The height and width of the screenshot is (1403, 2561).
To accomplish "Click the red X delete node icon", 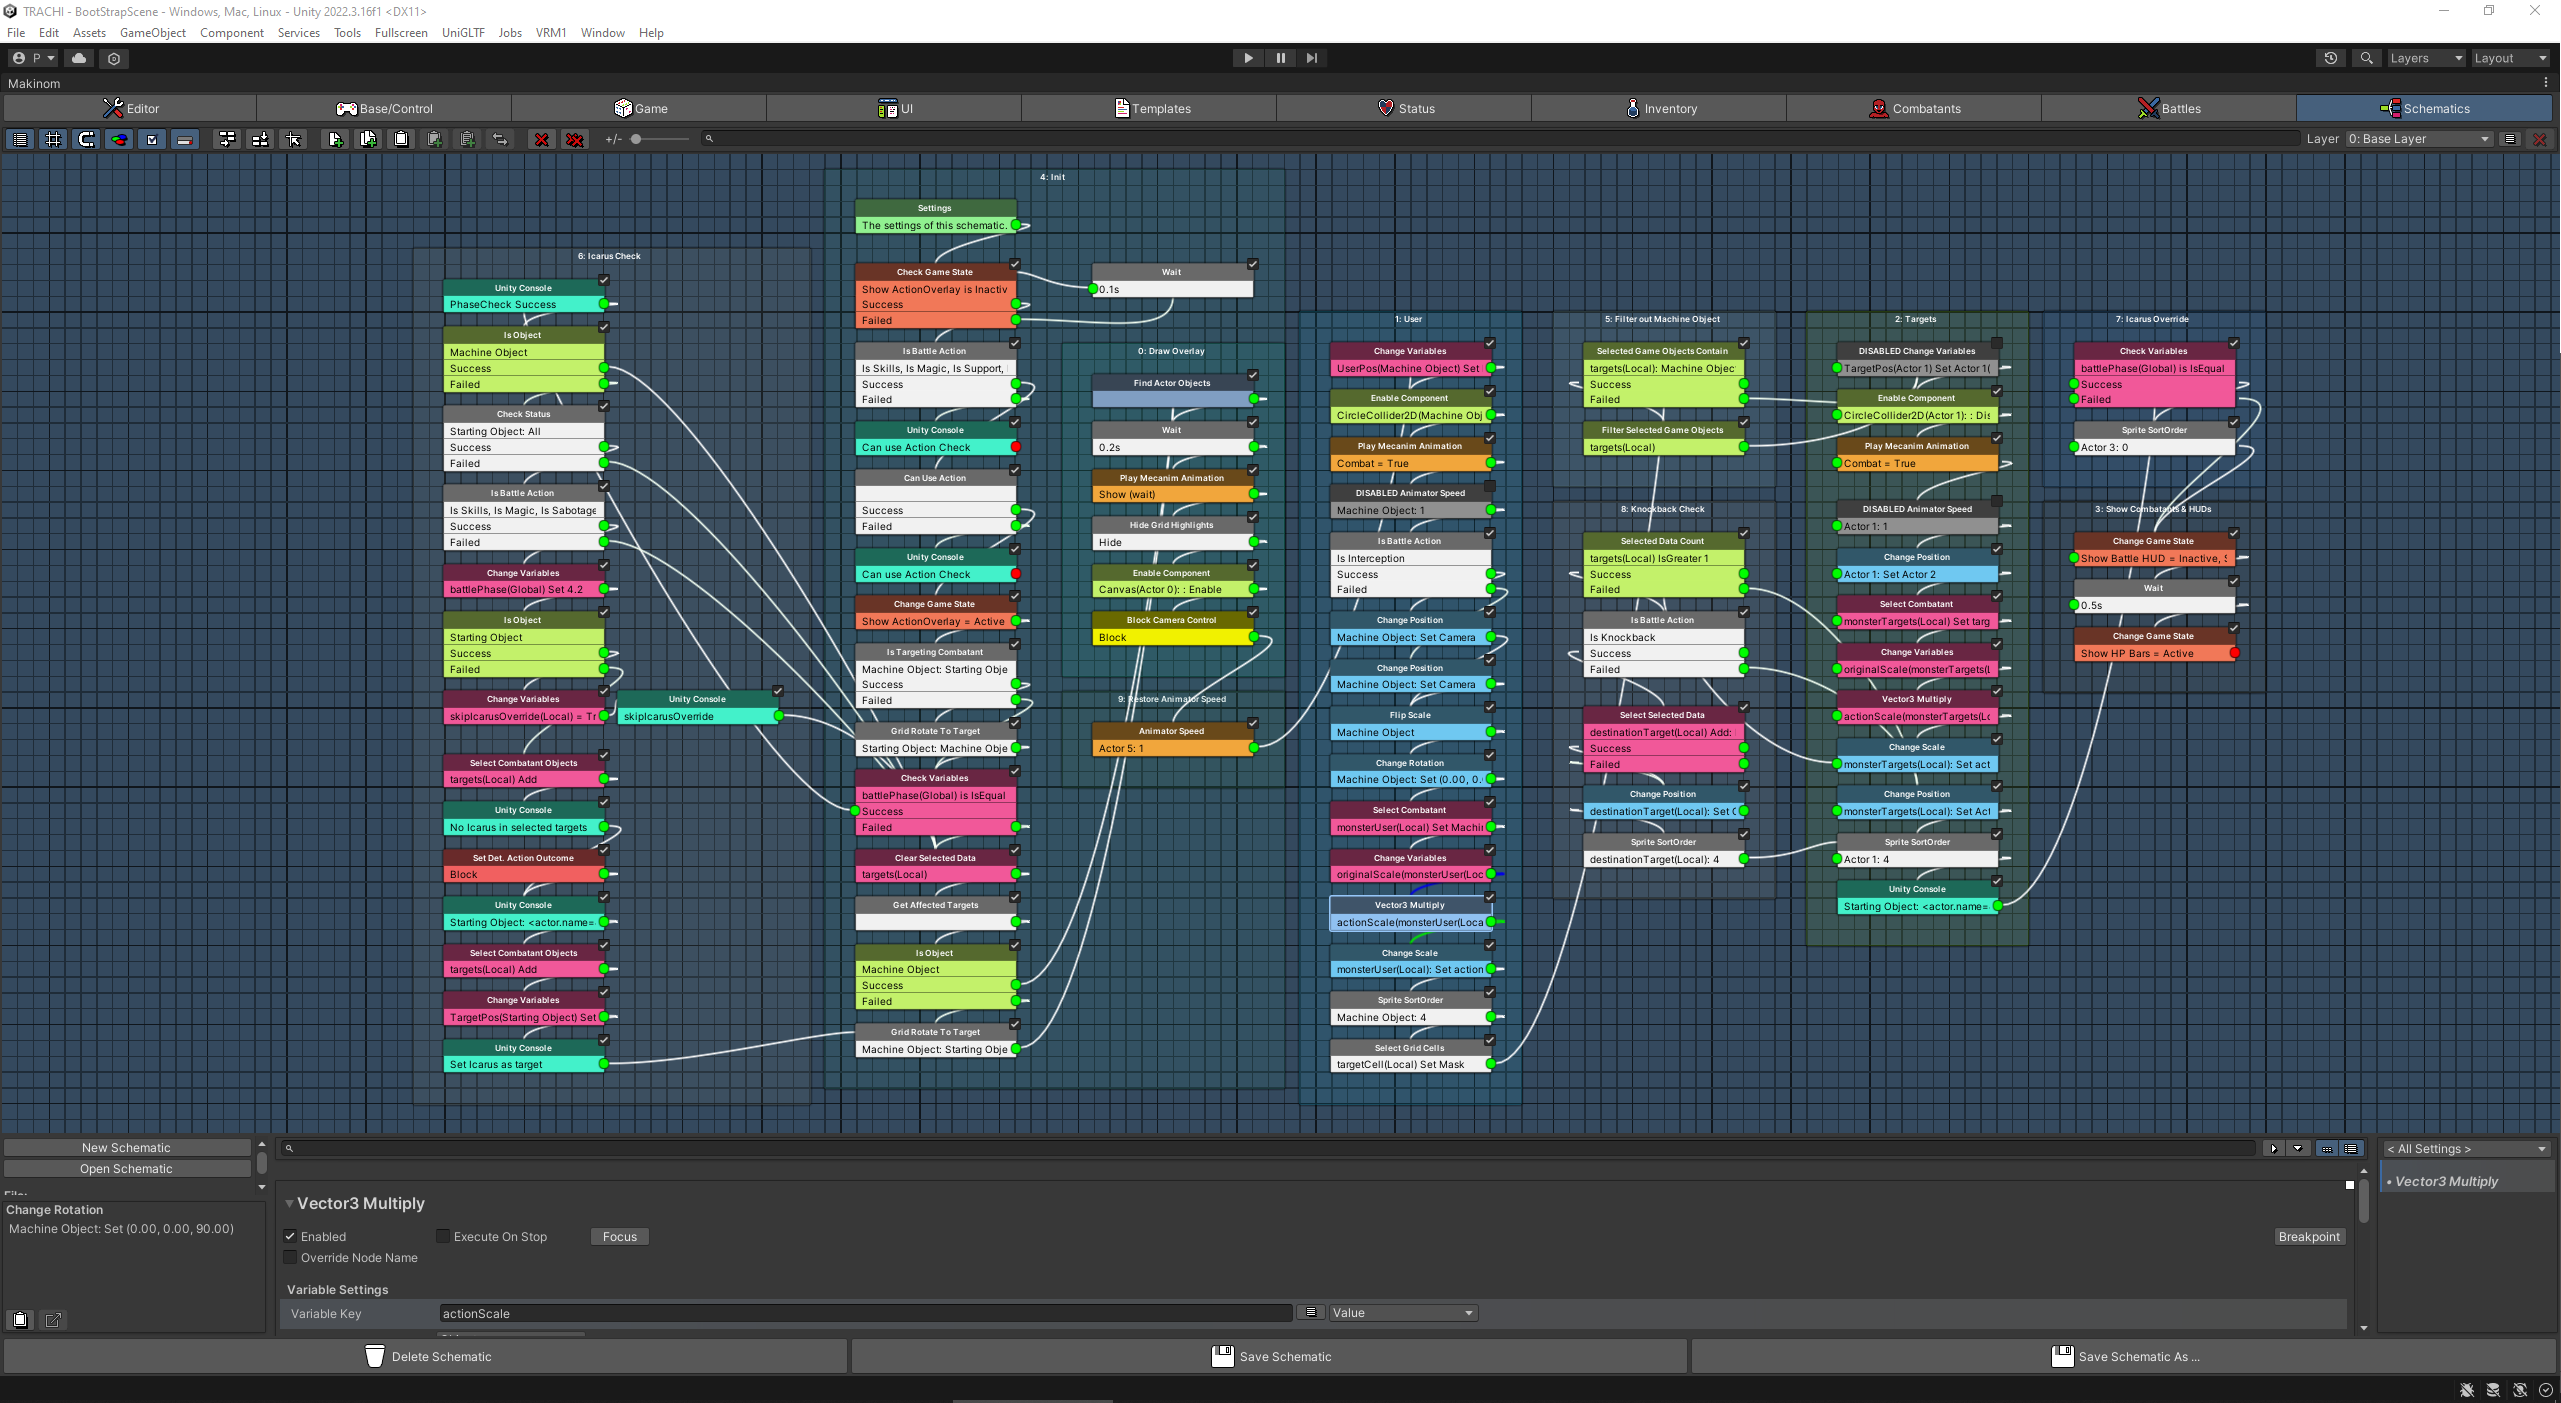I will [541, 139].
